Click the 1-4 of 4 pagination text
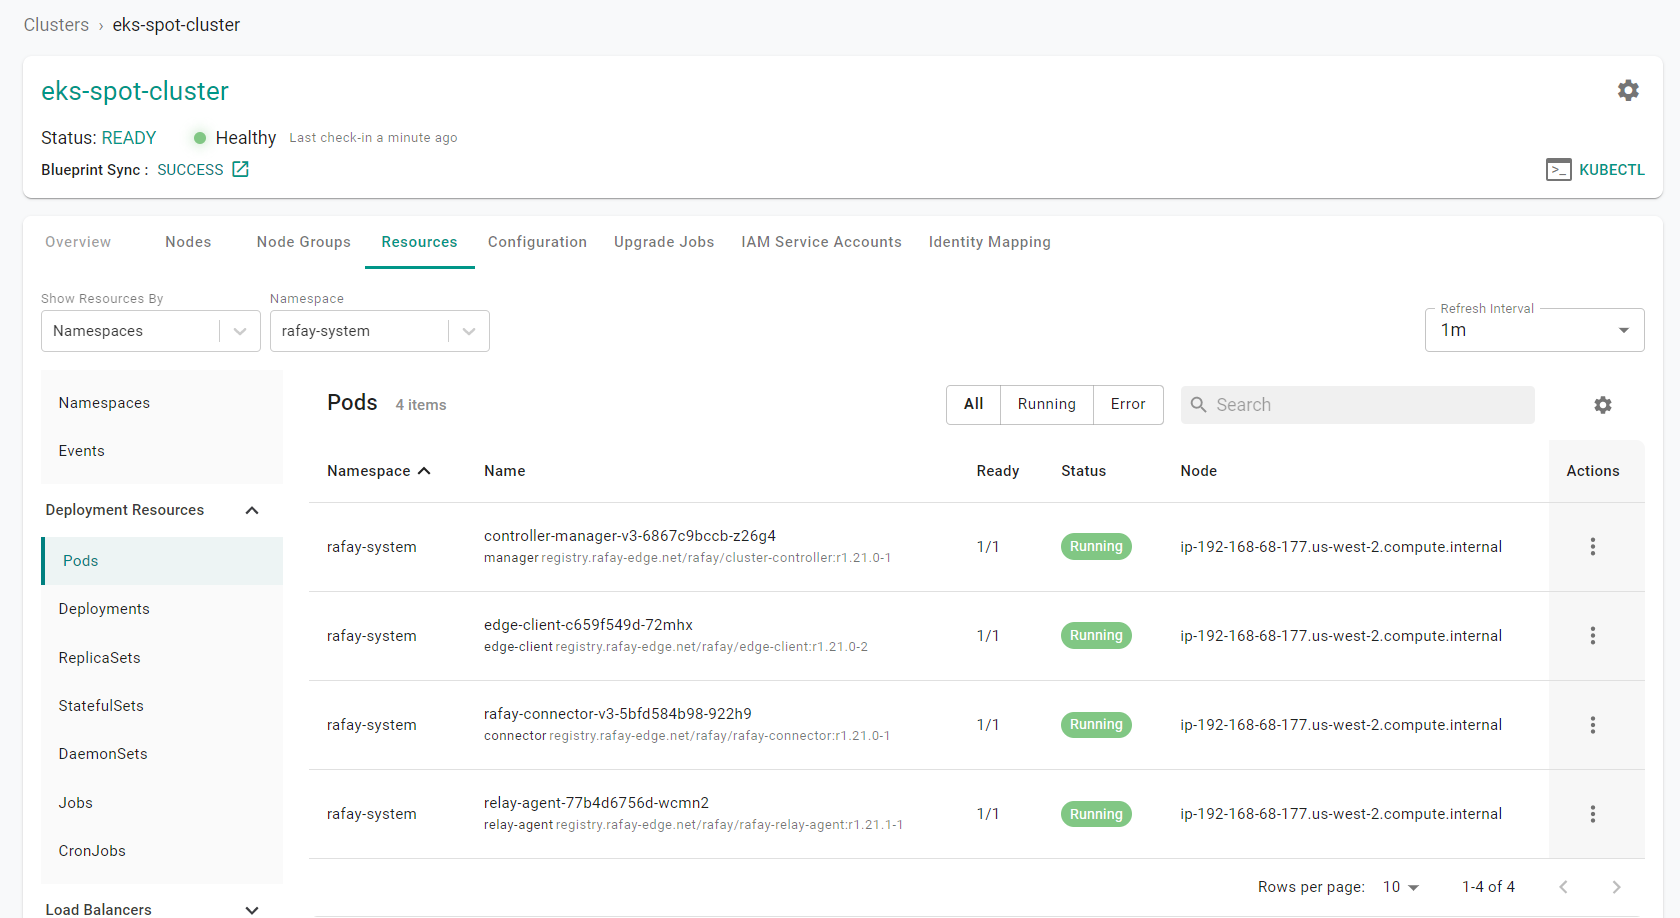1680x918 pixels. click(x=1488, y=887)
